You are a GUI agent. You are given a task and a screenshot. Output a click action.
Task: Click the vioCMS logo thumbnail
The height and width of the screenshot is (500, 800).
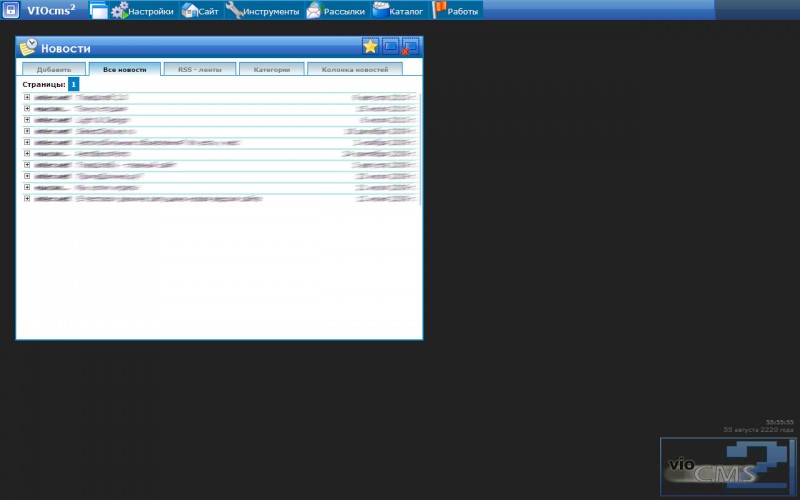728,466
